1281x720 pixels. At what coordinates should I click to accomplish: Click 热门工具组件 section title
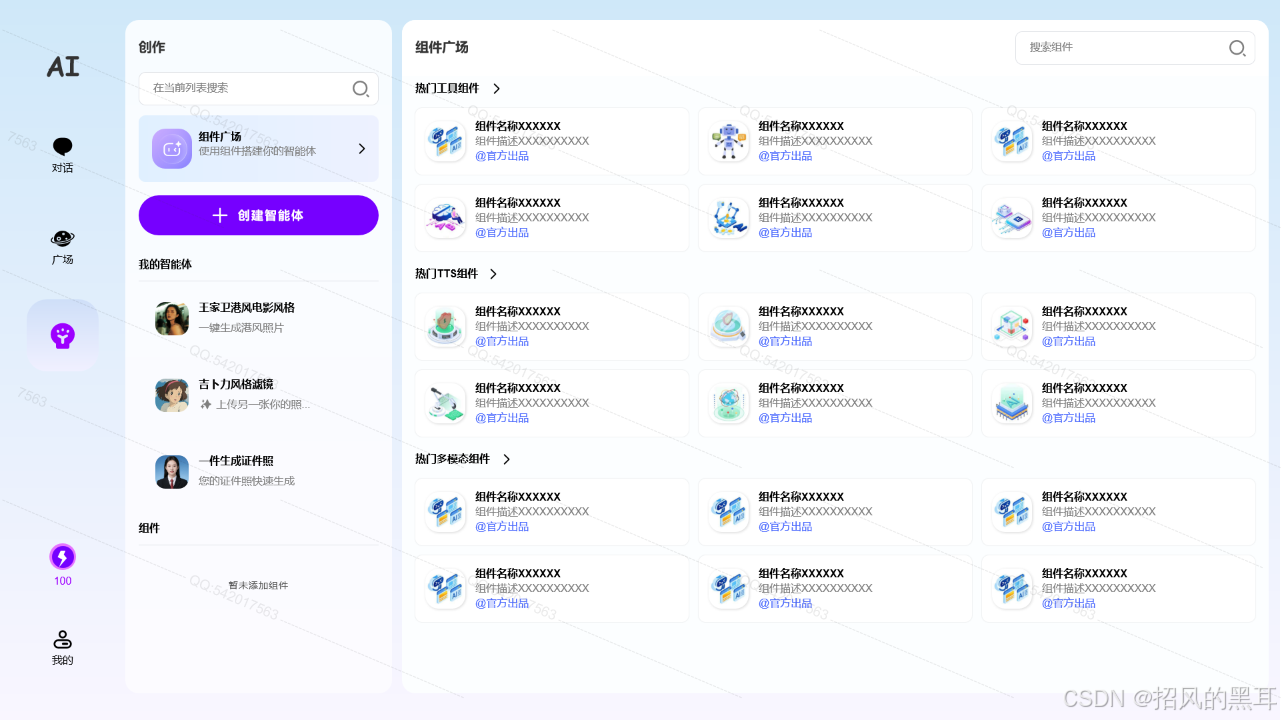pos(447,89)
